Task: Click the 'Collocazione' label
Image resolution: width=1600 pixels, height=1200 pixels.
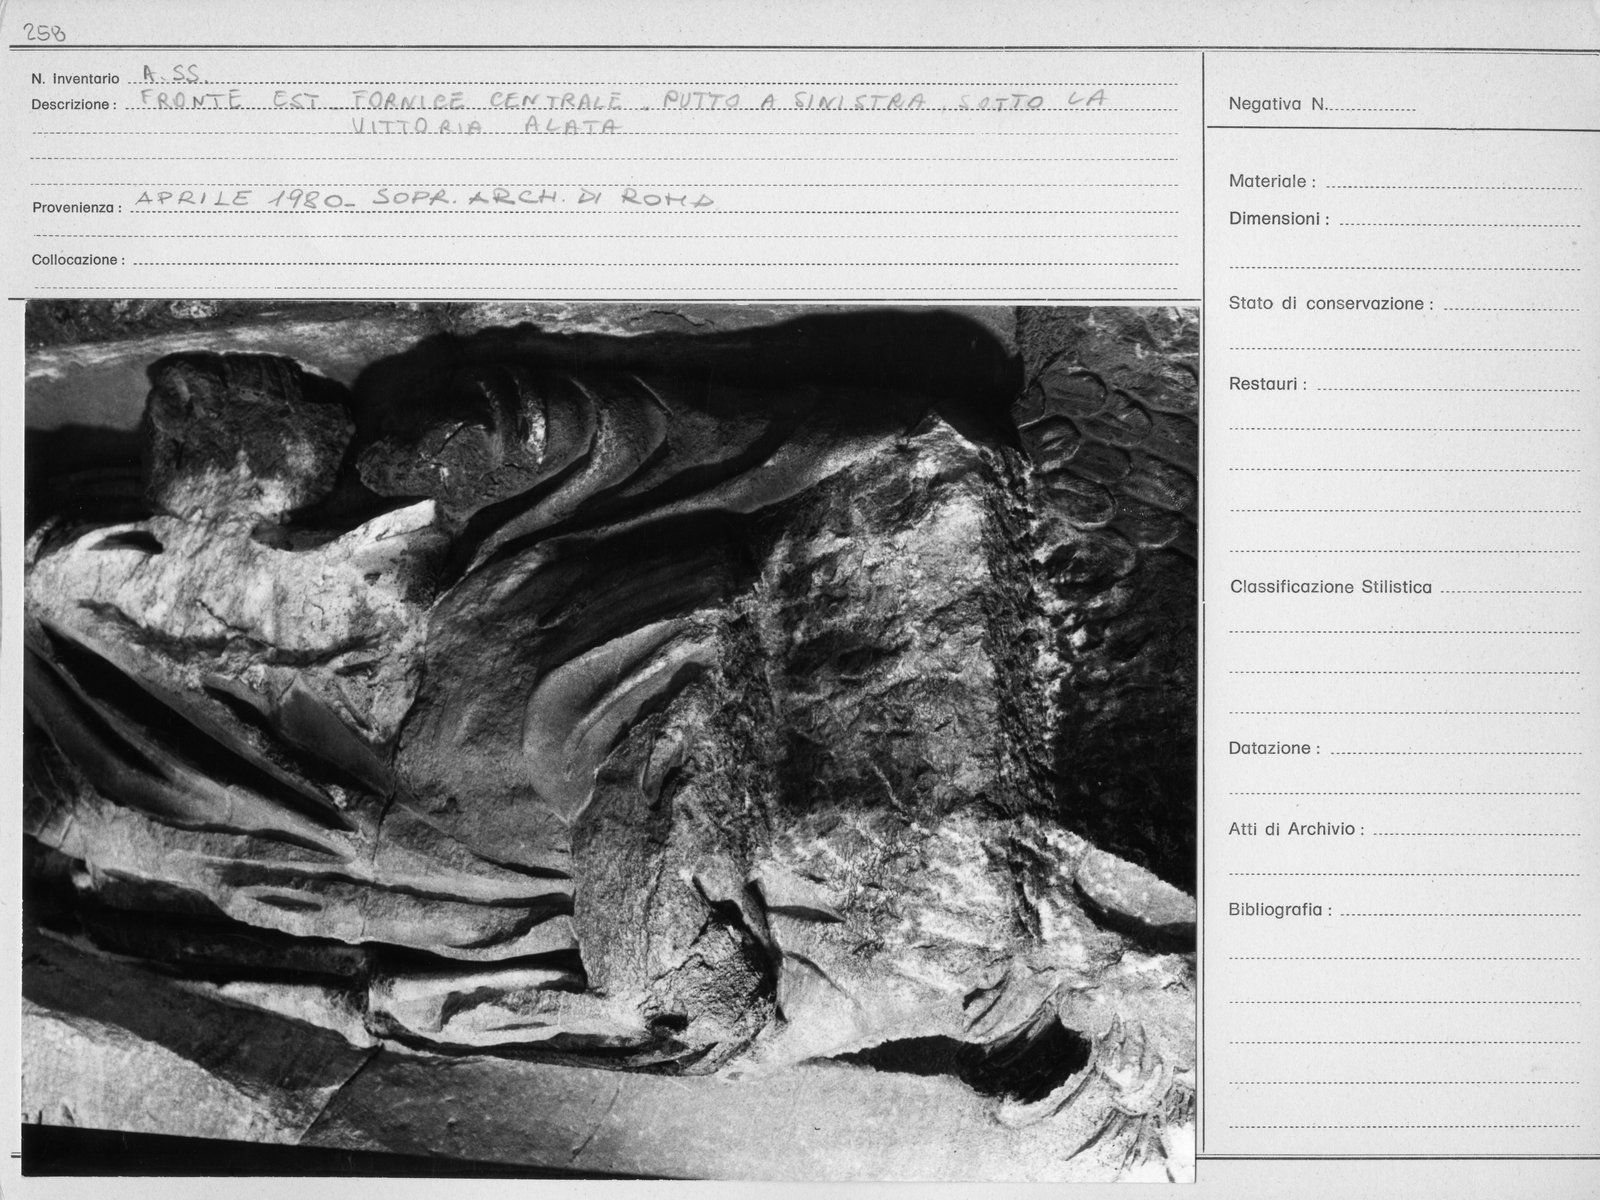Action: 78,260
